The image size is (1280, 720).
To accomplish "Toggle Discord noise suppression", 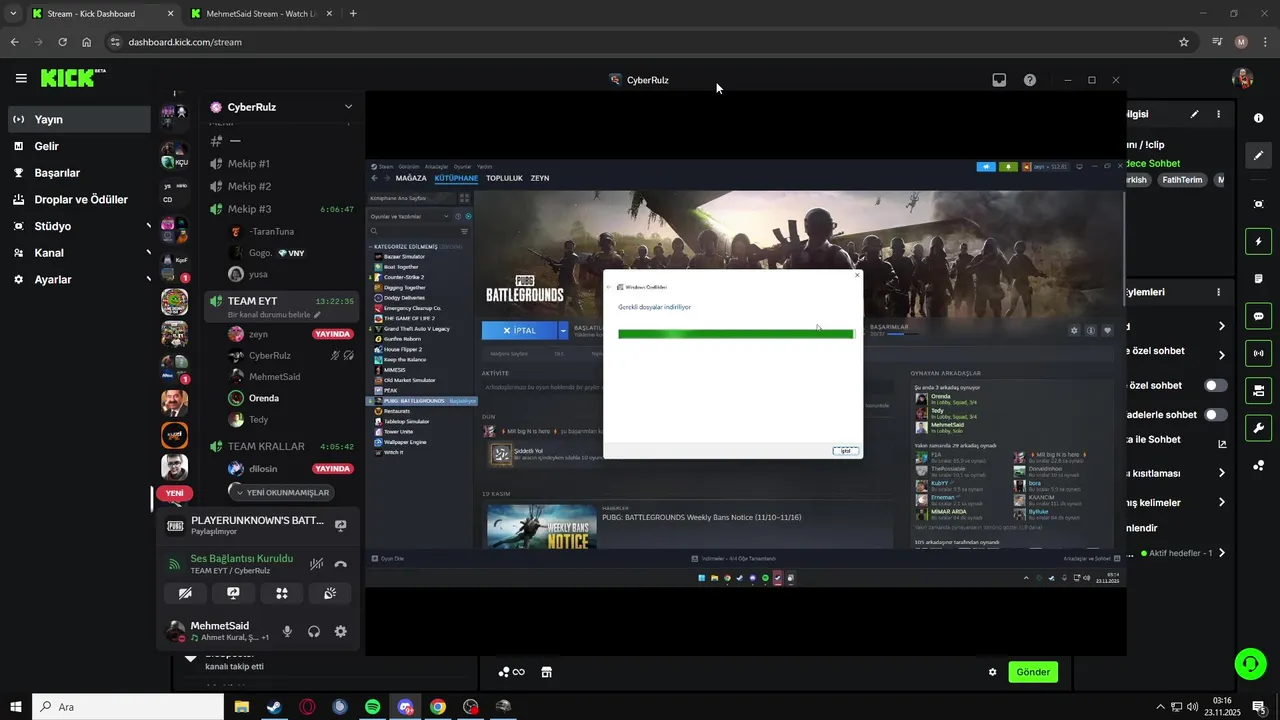I will click(316, 564).
